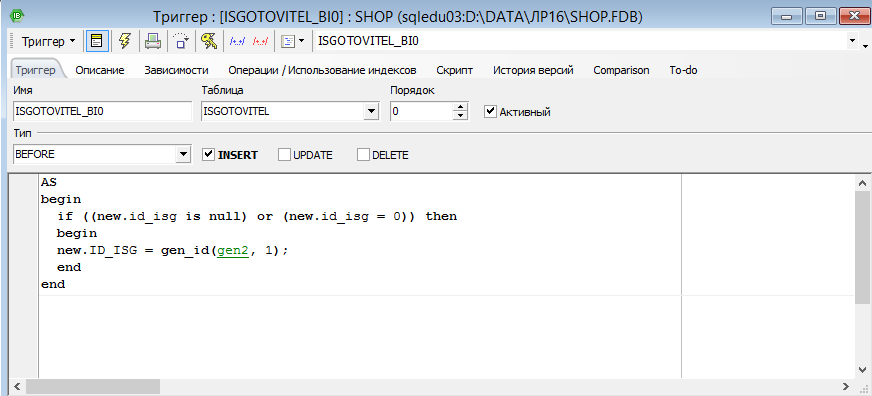The image size is (872, 396).
Task: Compile trigger with the lightning bolt icon
Action: (x=125, y=42)
